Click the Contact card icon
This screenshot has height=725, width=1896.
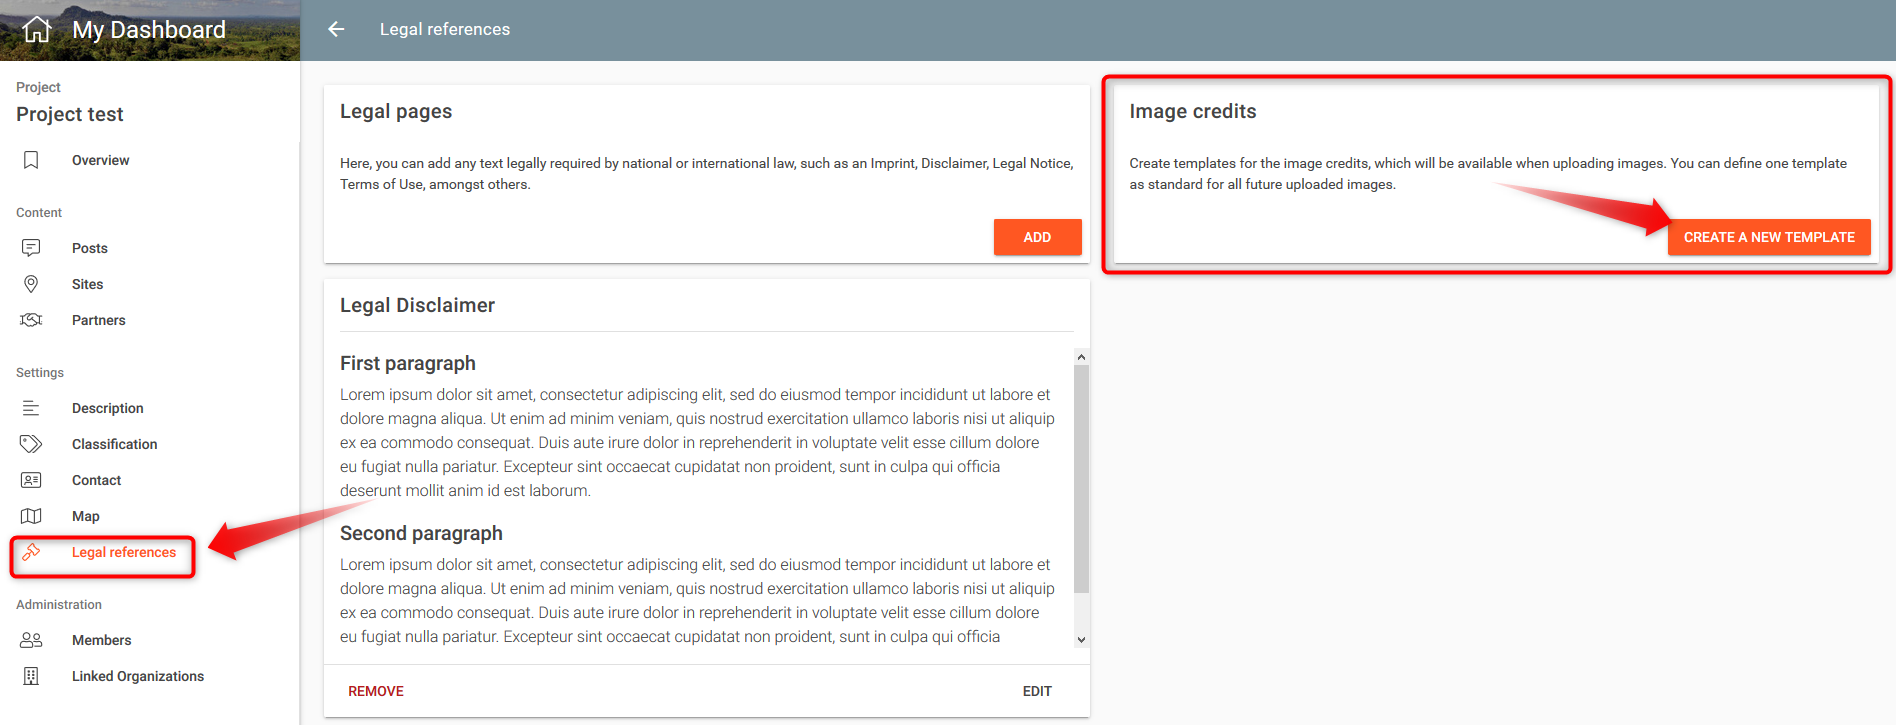tap(31, 480)
